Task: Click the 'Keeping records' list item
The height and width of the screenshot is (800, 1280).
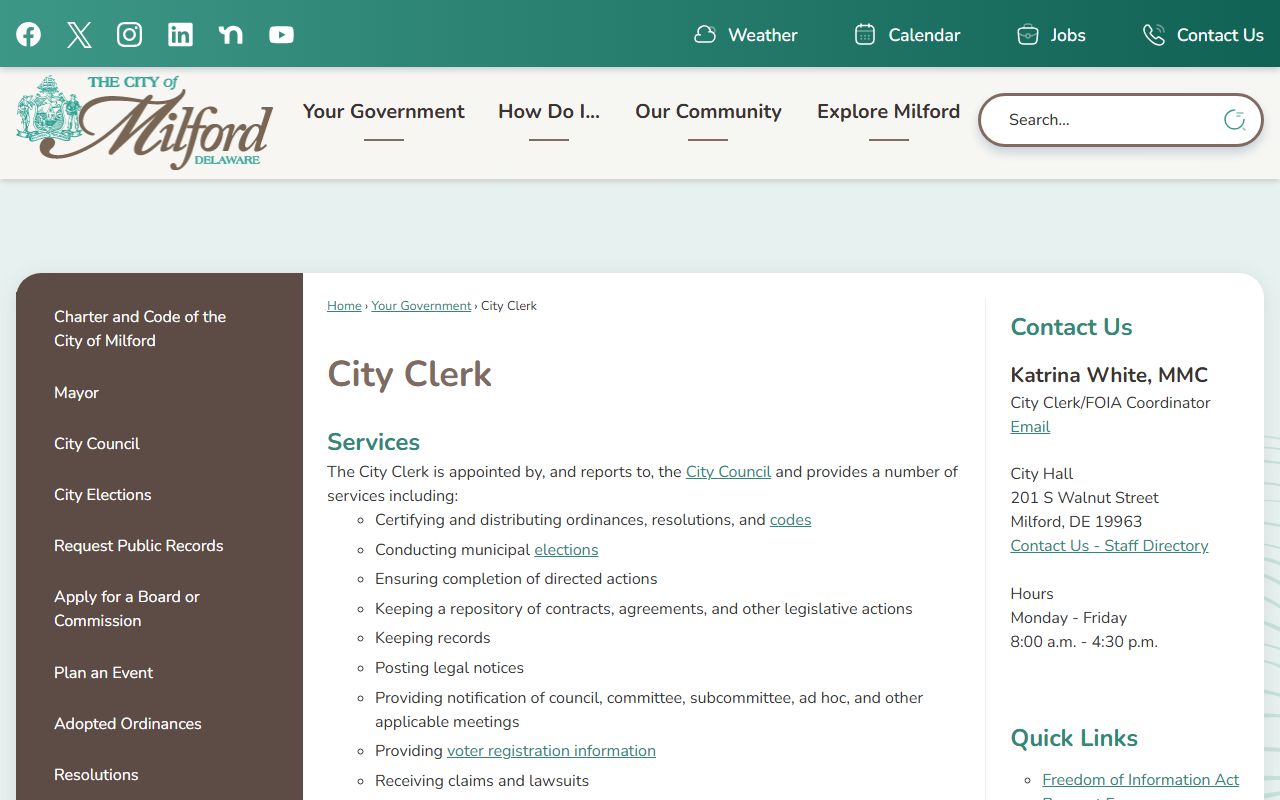Action: tap(433, 638)
